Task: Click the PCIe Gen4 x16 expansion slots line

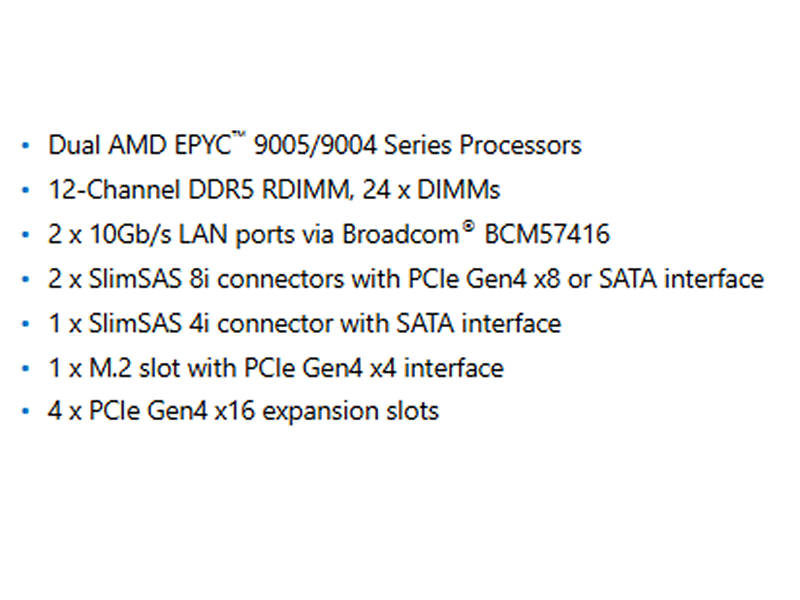Action: click(243, 411)
